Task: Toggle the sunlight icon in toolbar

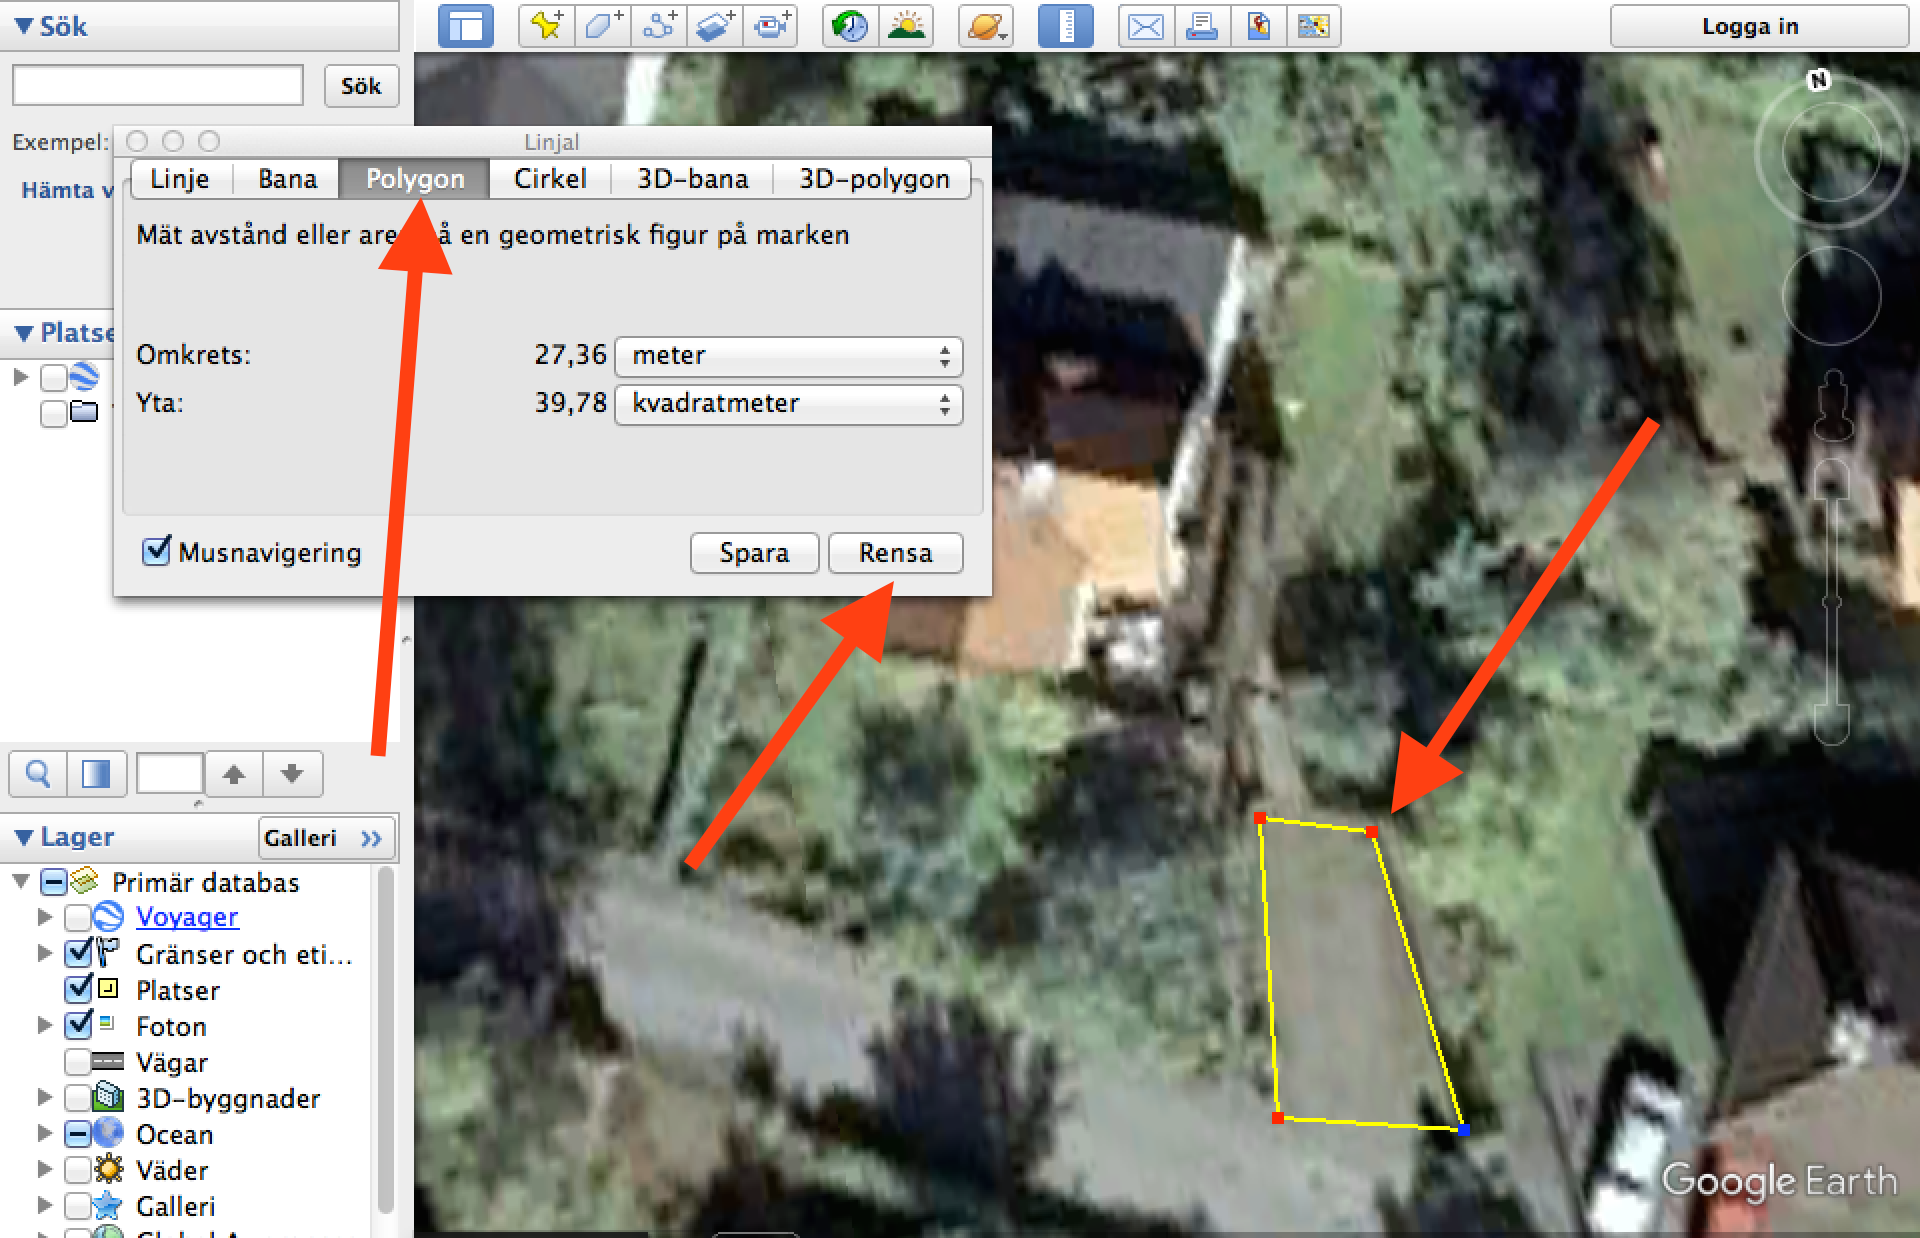Action: point(906,26)
